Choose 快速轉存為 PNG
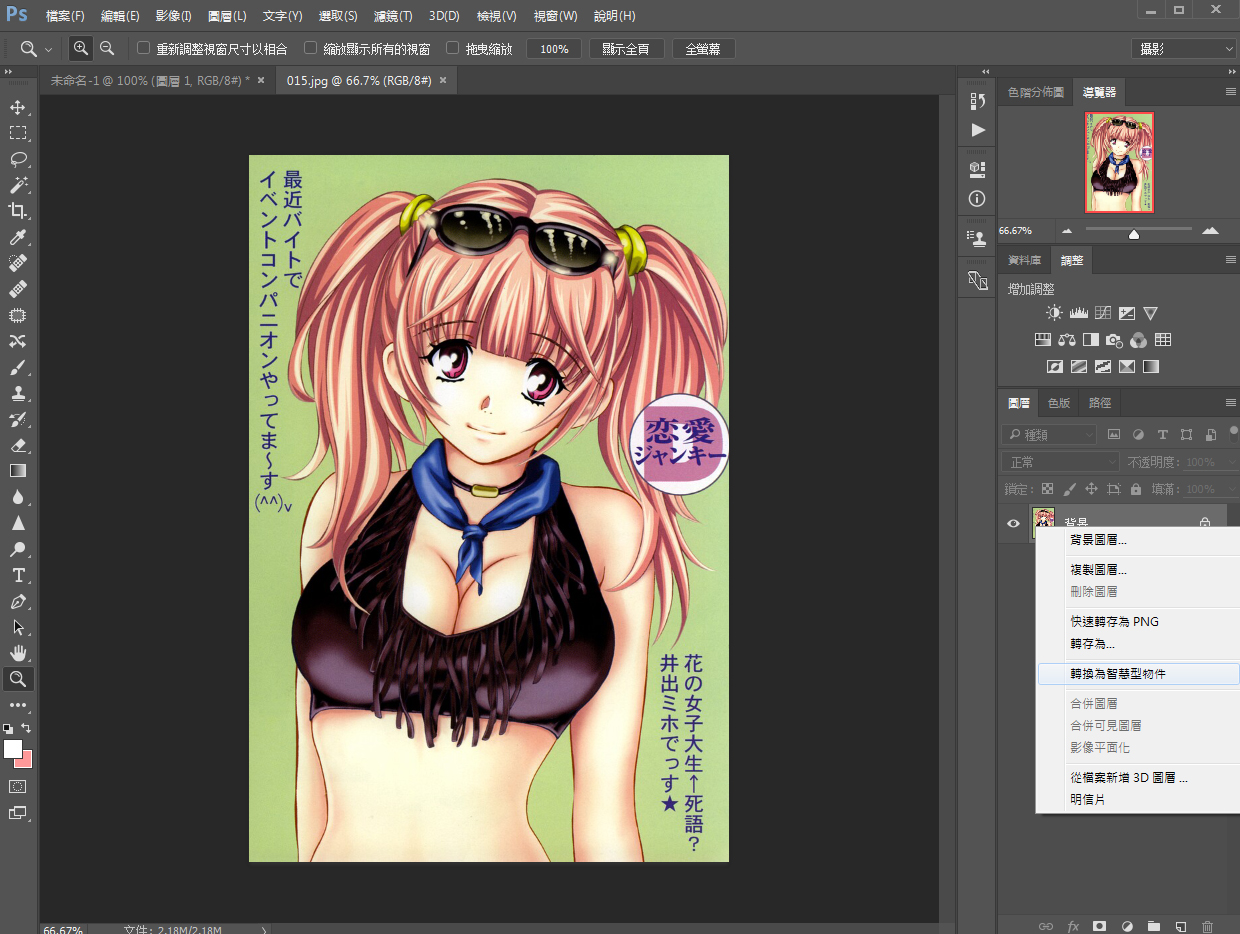Viewport: 1240px width, 934px height. [1139, 622]
